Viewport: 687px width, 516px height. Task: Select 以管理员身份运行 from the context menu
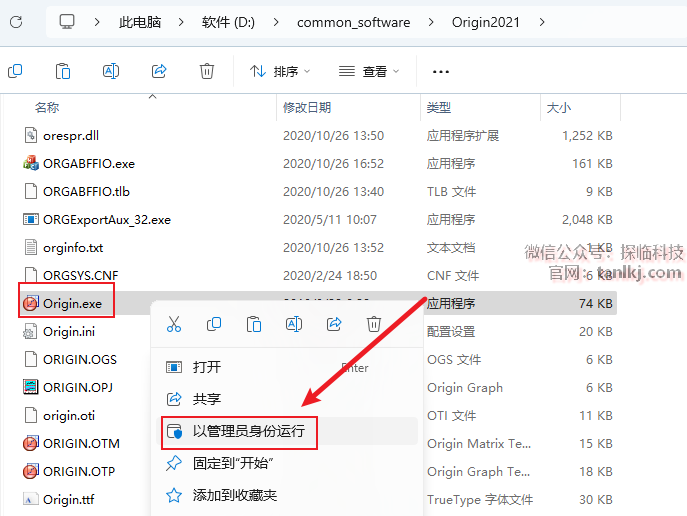point(248,431)
